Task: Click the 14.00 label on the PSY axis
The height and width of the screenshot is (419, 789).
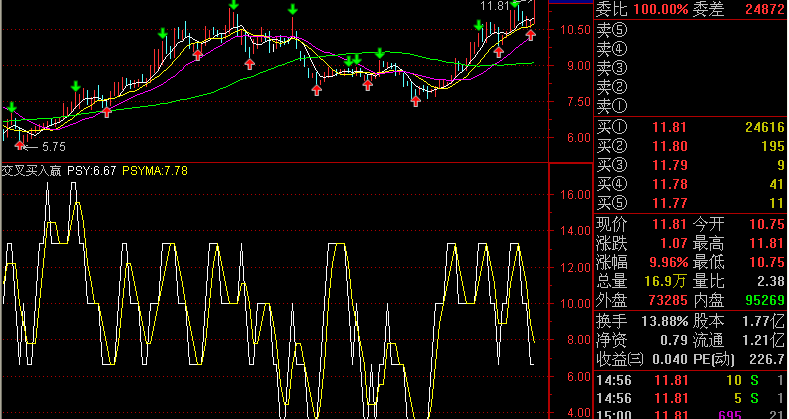Action: click(576, 231)
